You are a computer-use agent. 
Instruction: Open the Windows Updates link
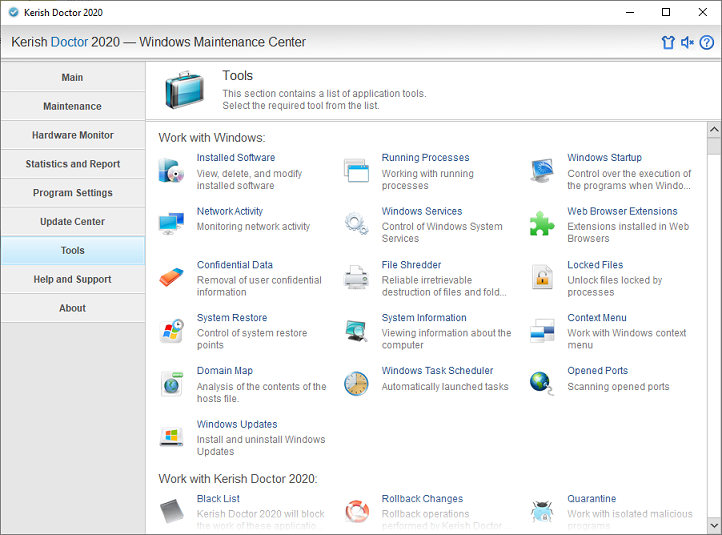coord(237,424)
